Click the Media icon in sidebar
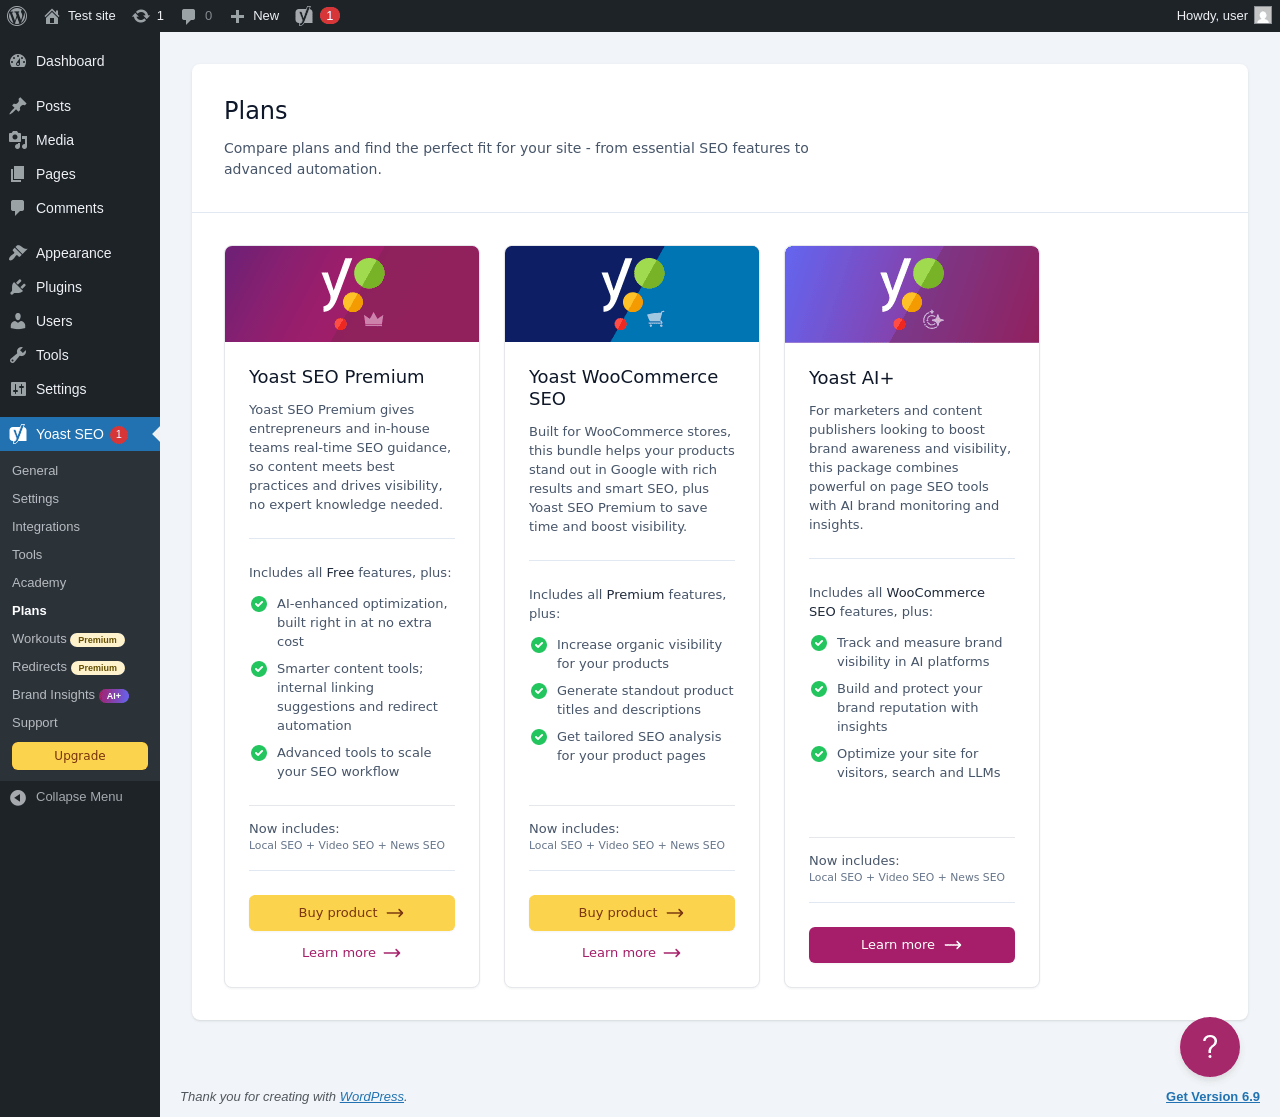Viewport: 1280px width, 1117px height. pos(18,140)
